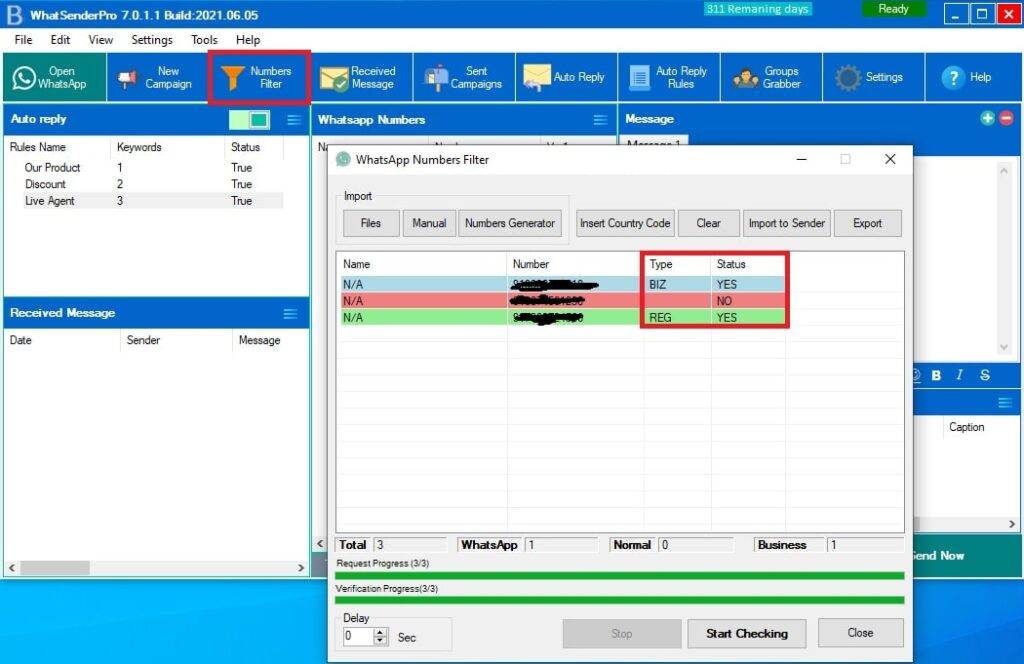Start a New Campaign from the toolbar
The image size is (1024, 664).
point(155,78)
